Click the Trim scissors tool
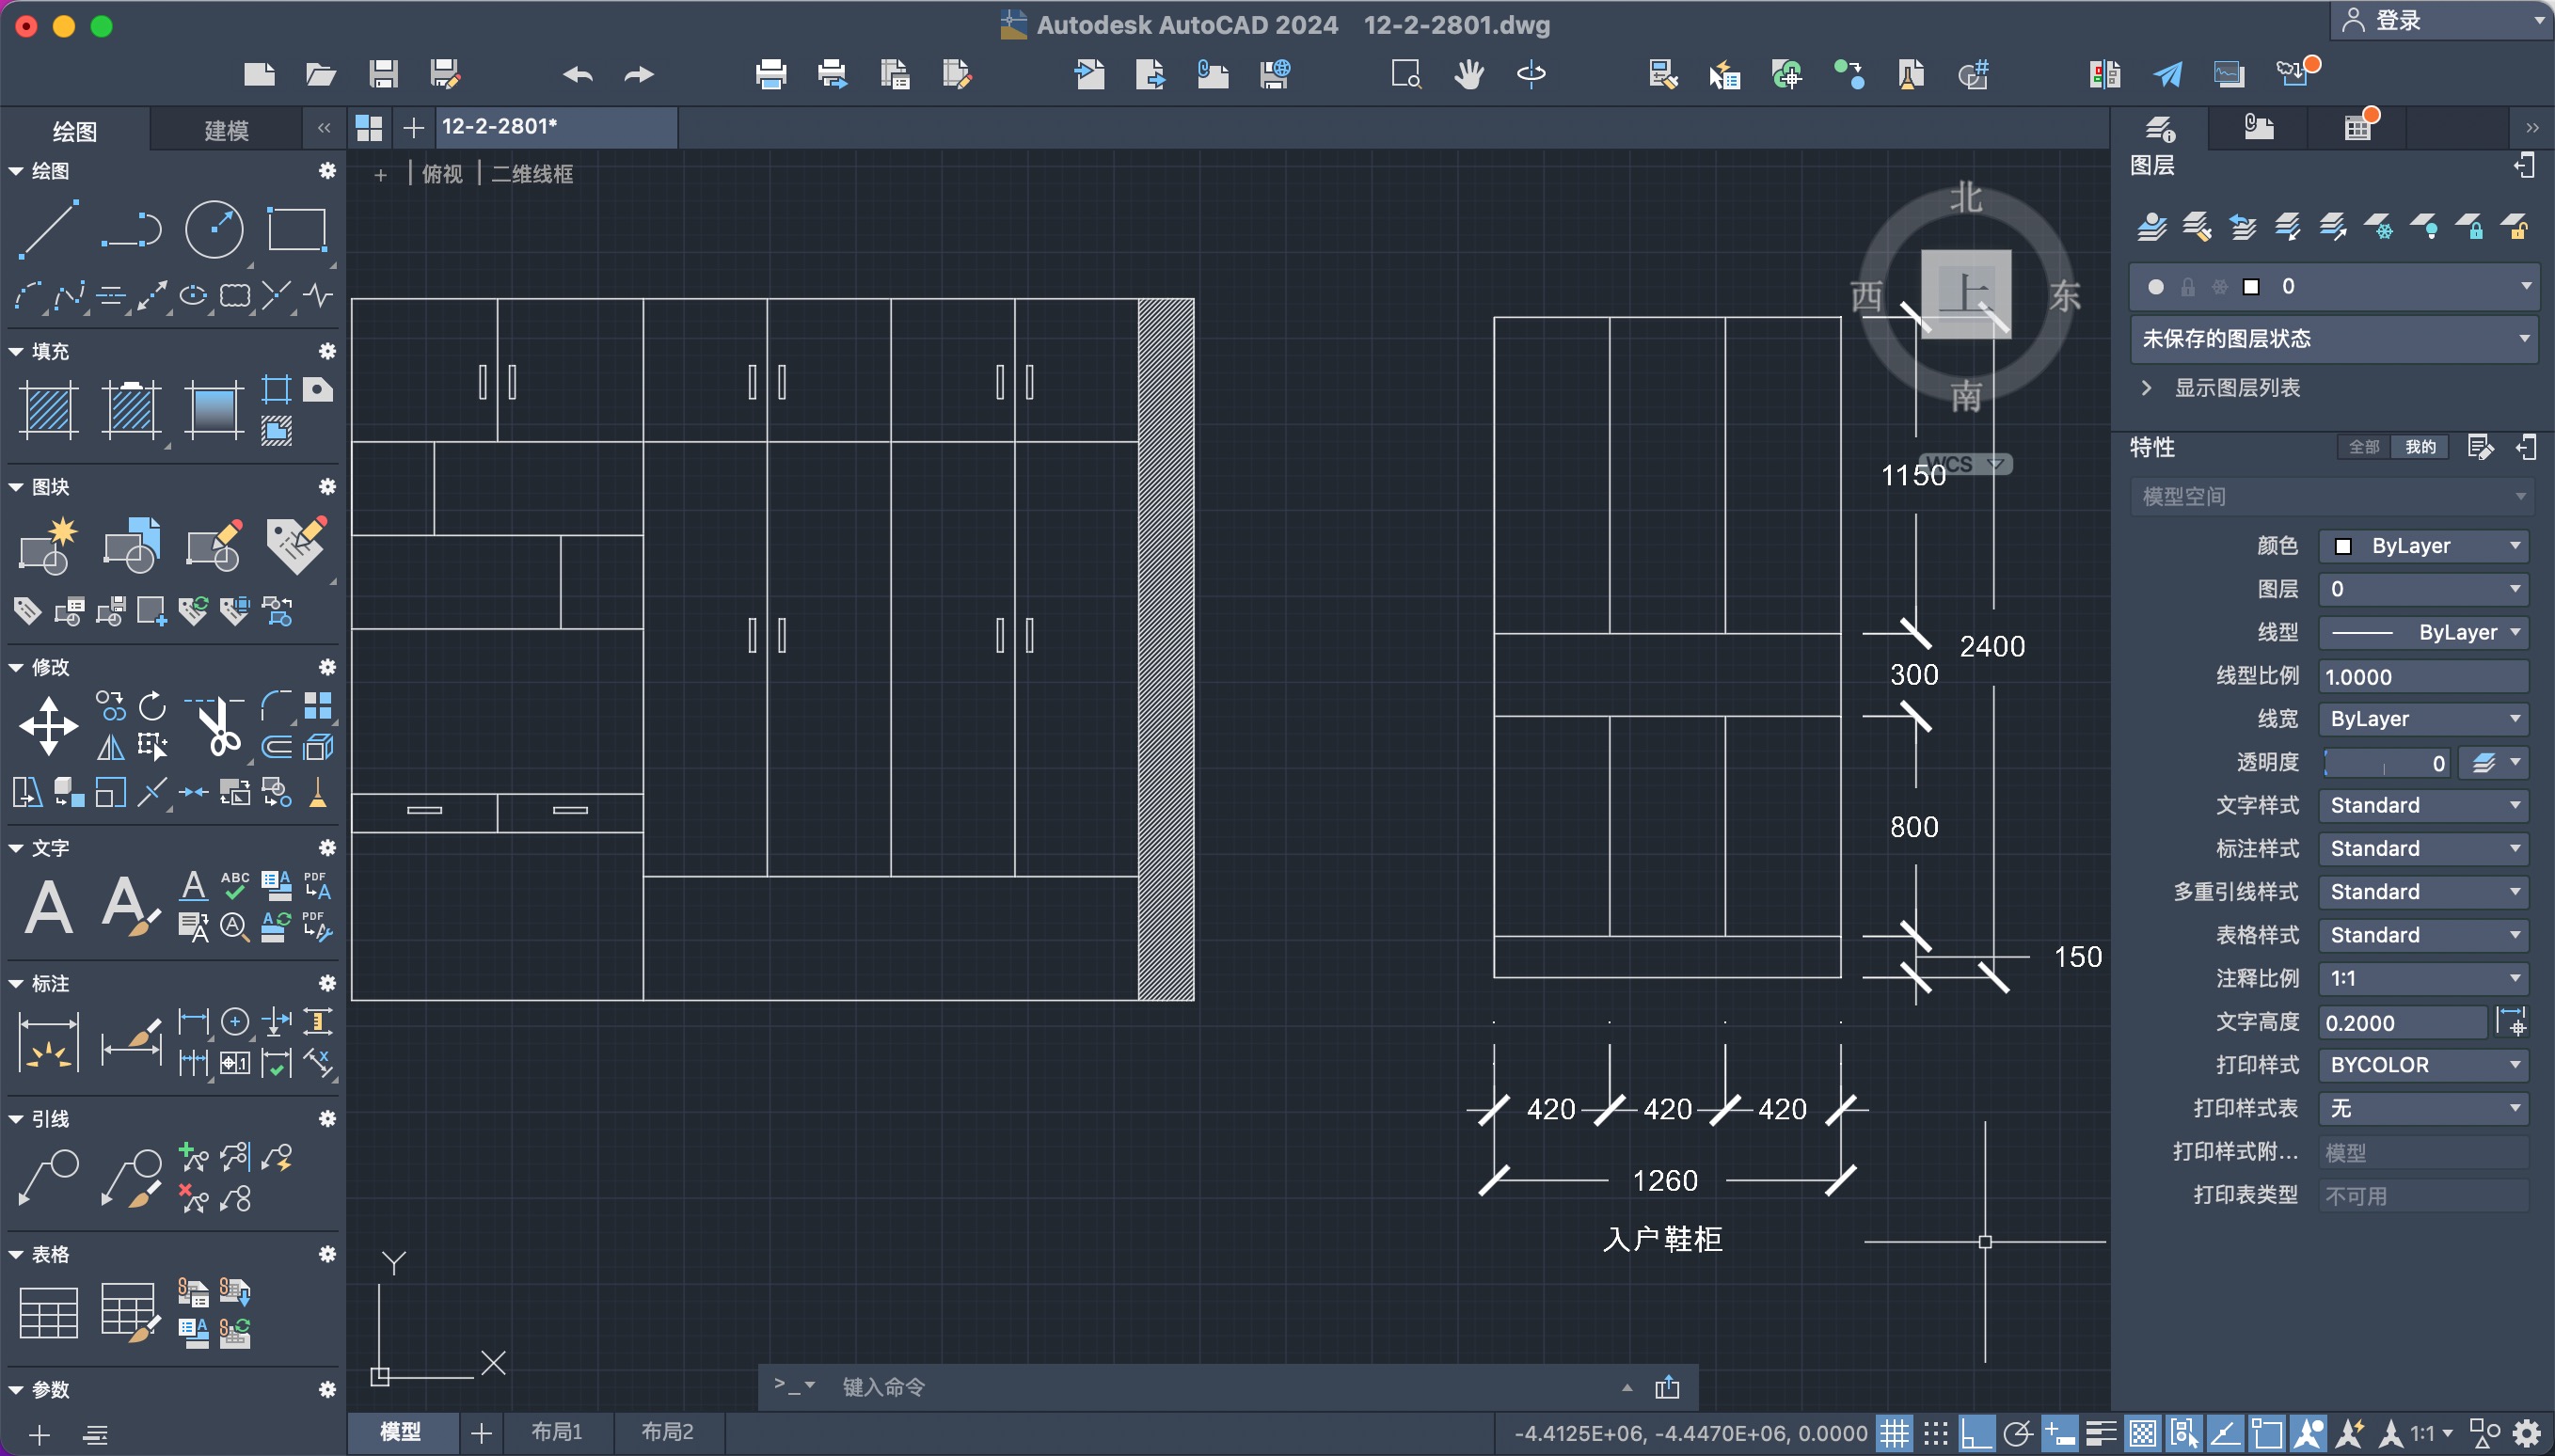This screenshot has height=1456, width=2555. [218, 726]
